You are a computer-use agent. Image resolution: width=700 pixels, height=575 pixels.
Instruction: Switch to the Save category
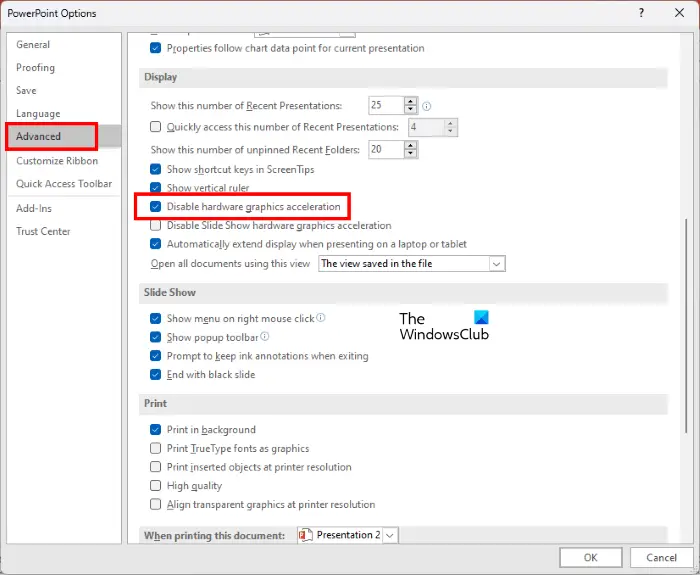[26, 90]
